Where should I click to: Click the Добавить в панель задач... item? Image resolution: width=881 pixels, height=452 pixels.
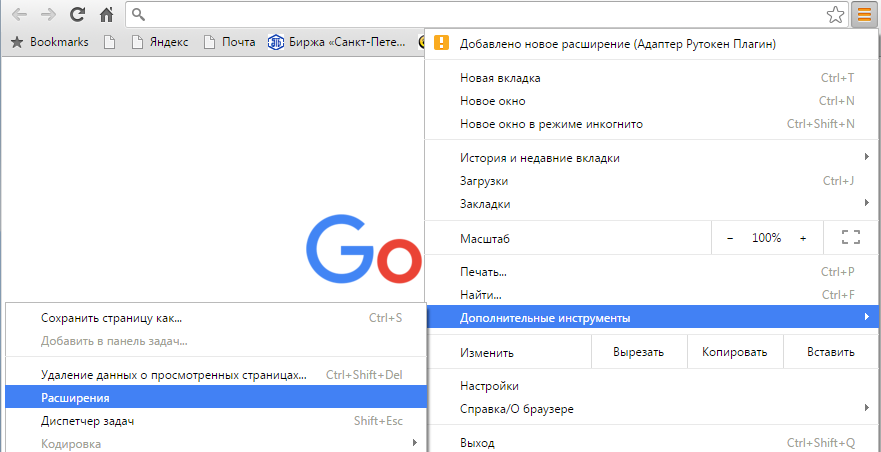click(x=216, y=341)
